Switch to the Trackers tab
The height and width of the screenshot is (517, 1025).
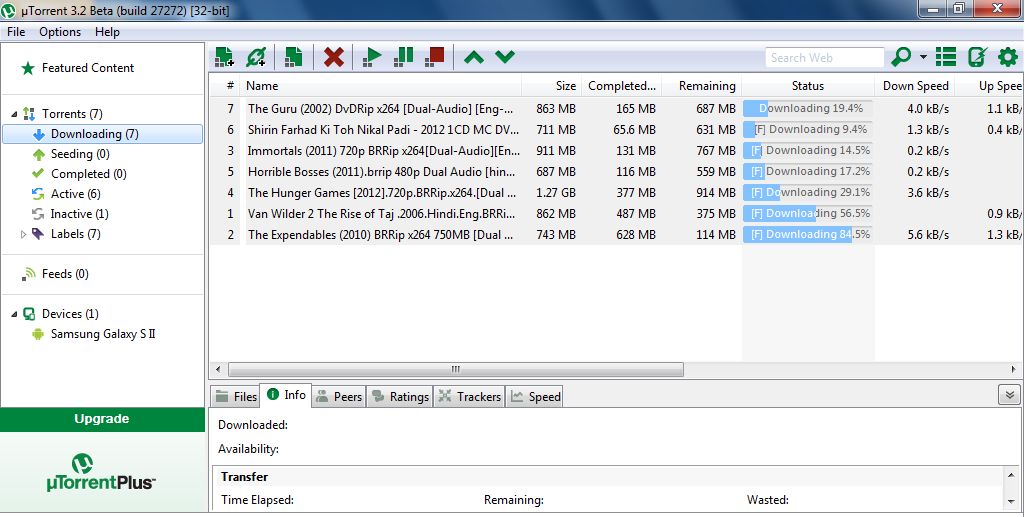tap(469, 397)
